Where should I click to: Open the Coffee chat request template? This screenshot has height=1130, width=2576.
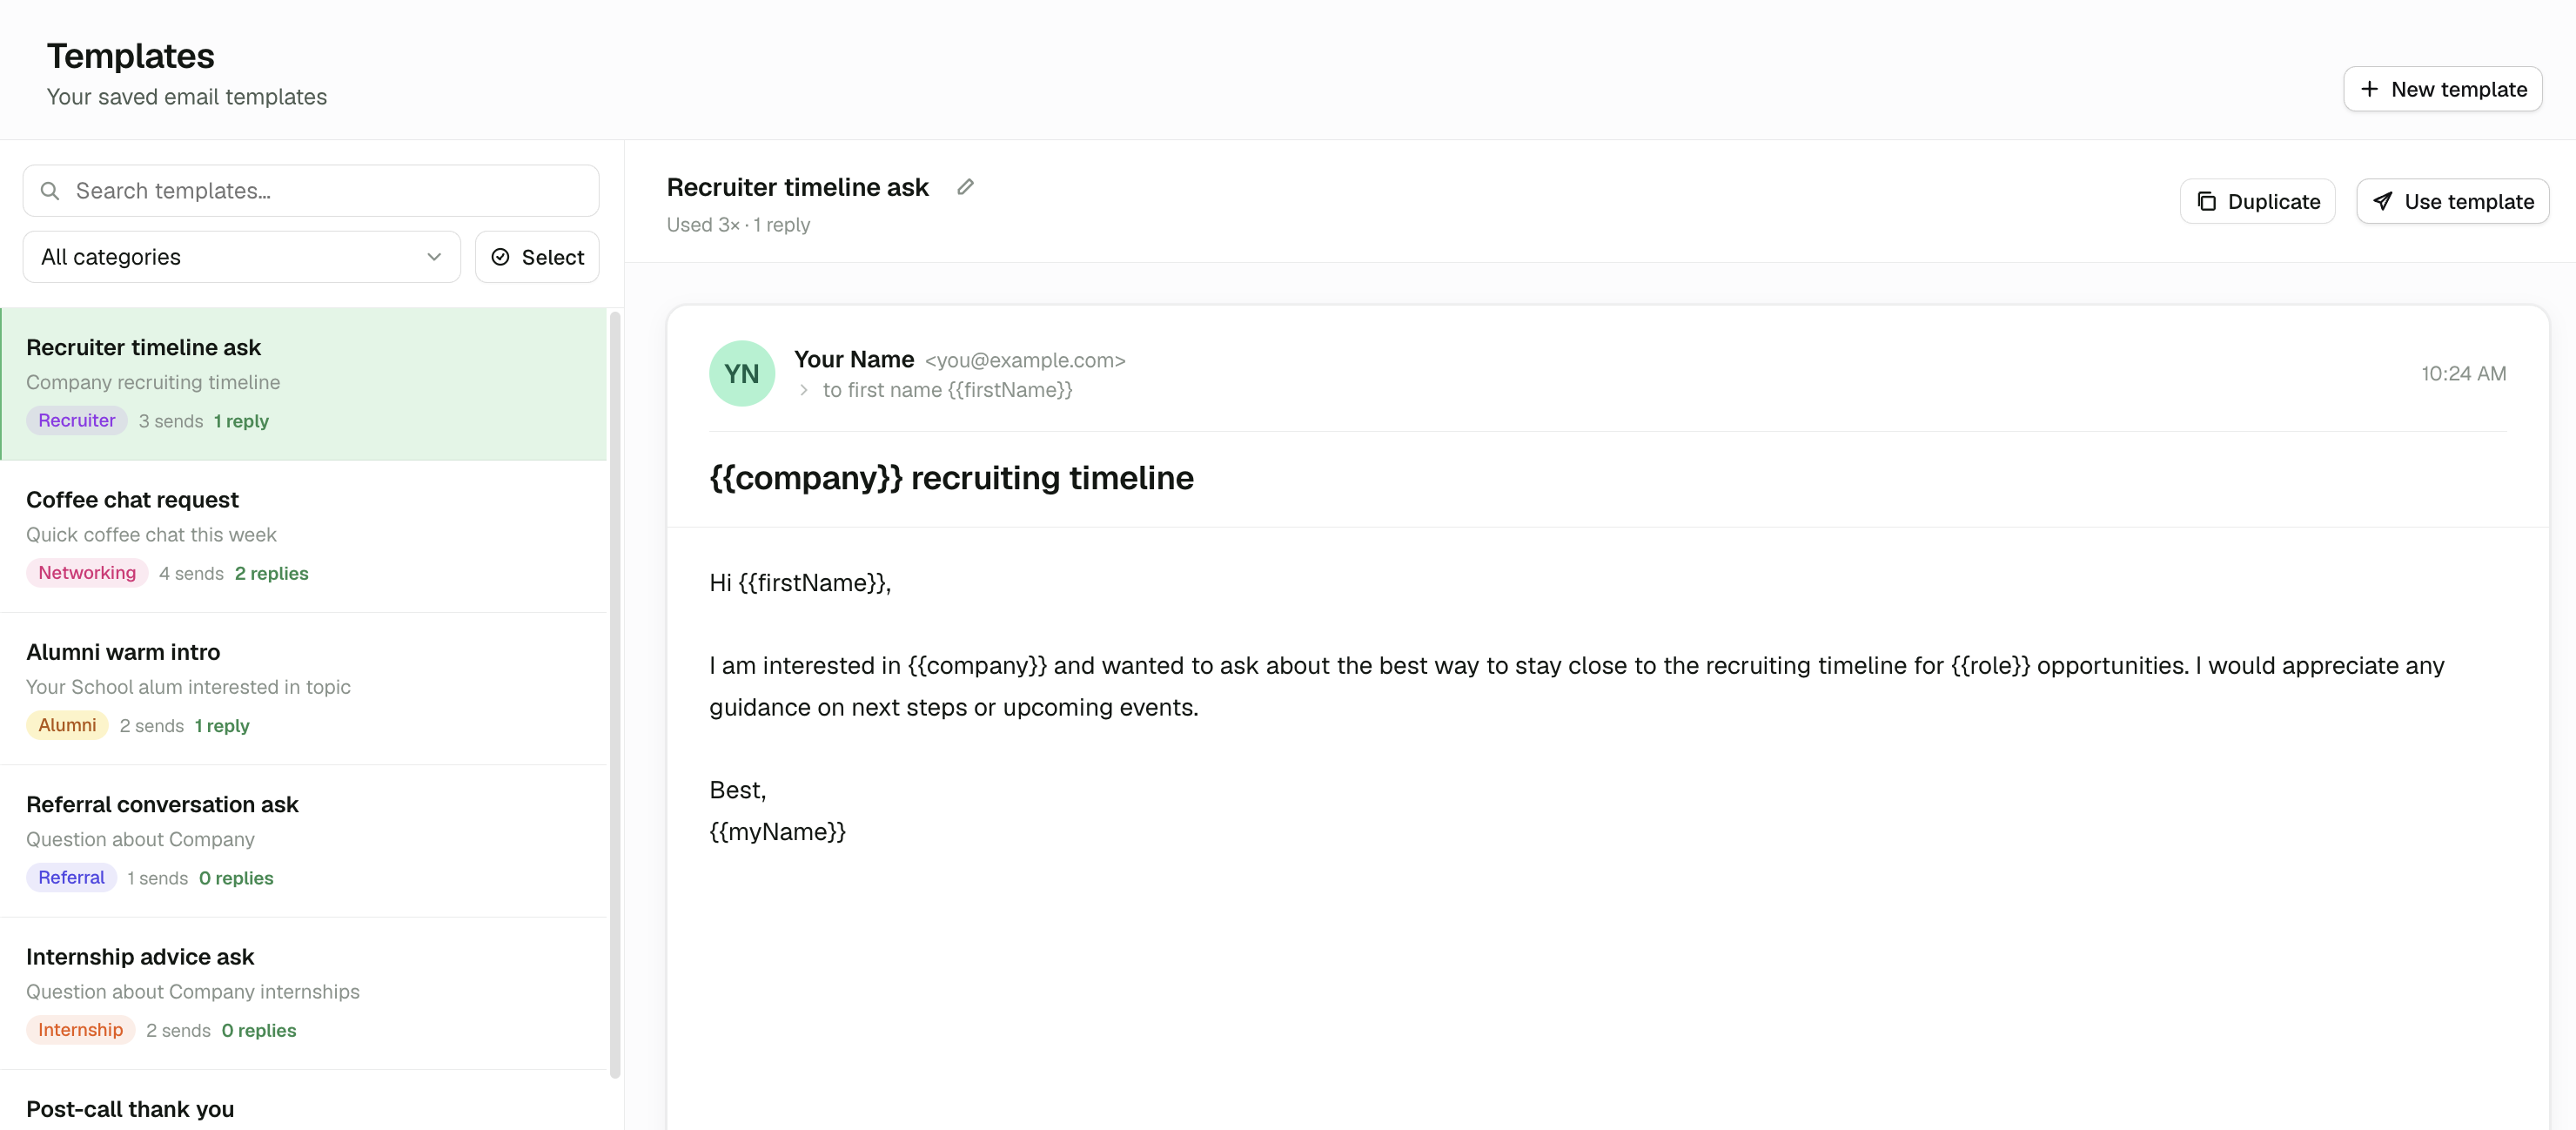tap(304, 537)
